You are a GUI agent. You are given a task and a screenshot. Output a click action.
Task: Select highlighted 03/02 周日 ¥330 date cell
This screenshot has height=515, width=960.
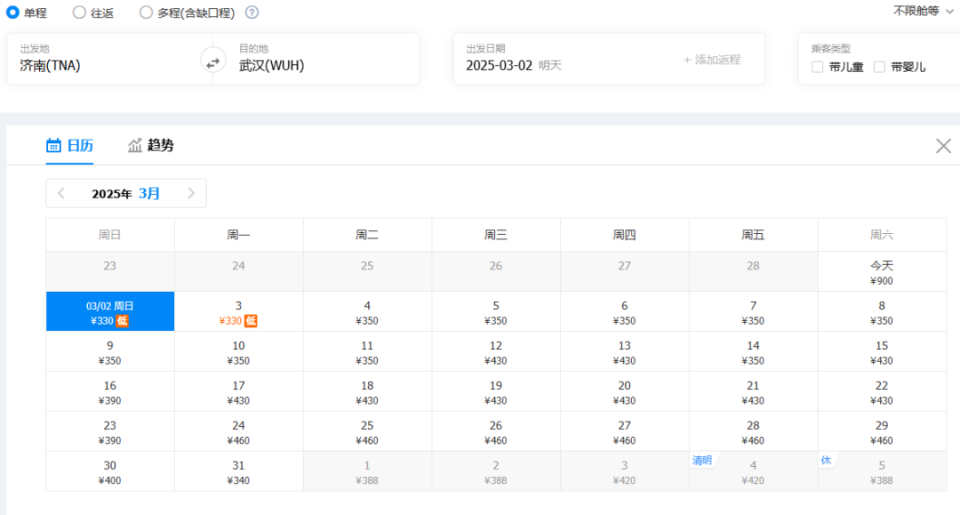(110, 312)
